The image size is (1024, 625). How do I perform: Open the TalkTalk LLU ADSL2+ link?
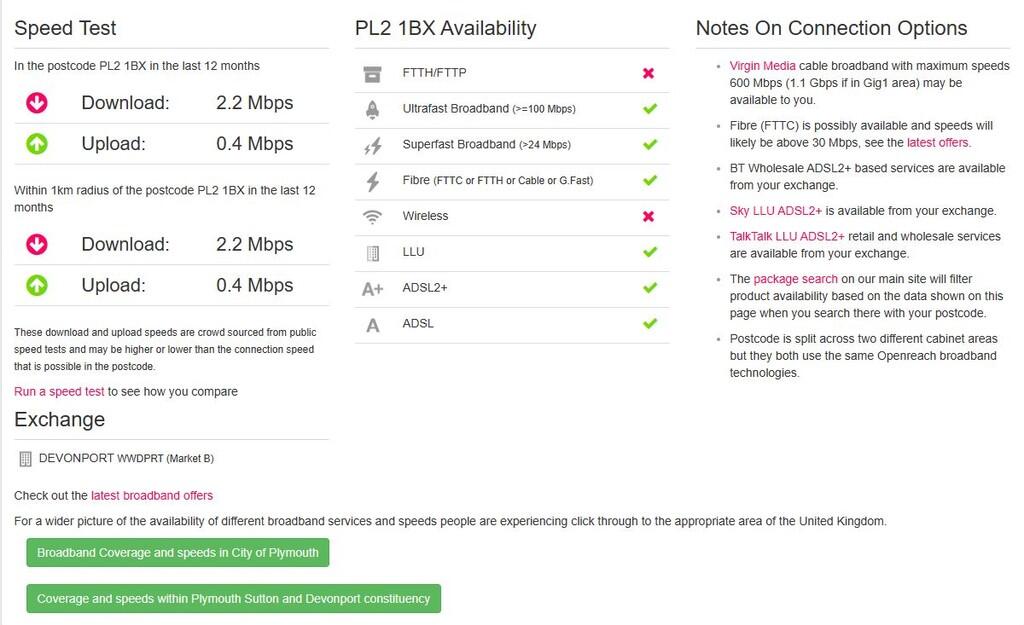pos(787,236)
